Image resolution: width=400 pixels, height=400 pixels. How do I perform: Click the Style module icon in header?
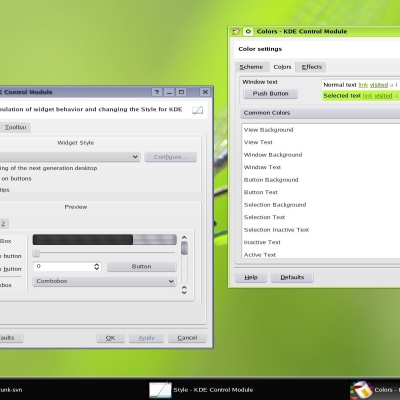coord(197,110)
